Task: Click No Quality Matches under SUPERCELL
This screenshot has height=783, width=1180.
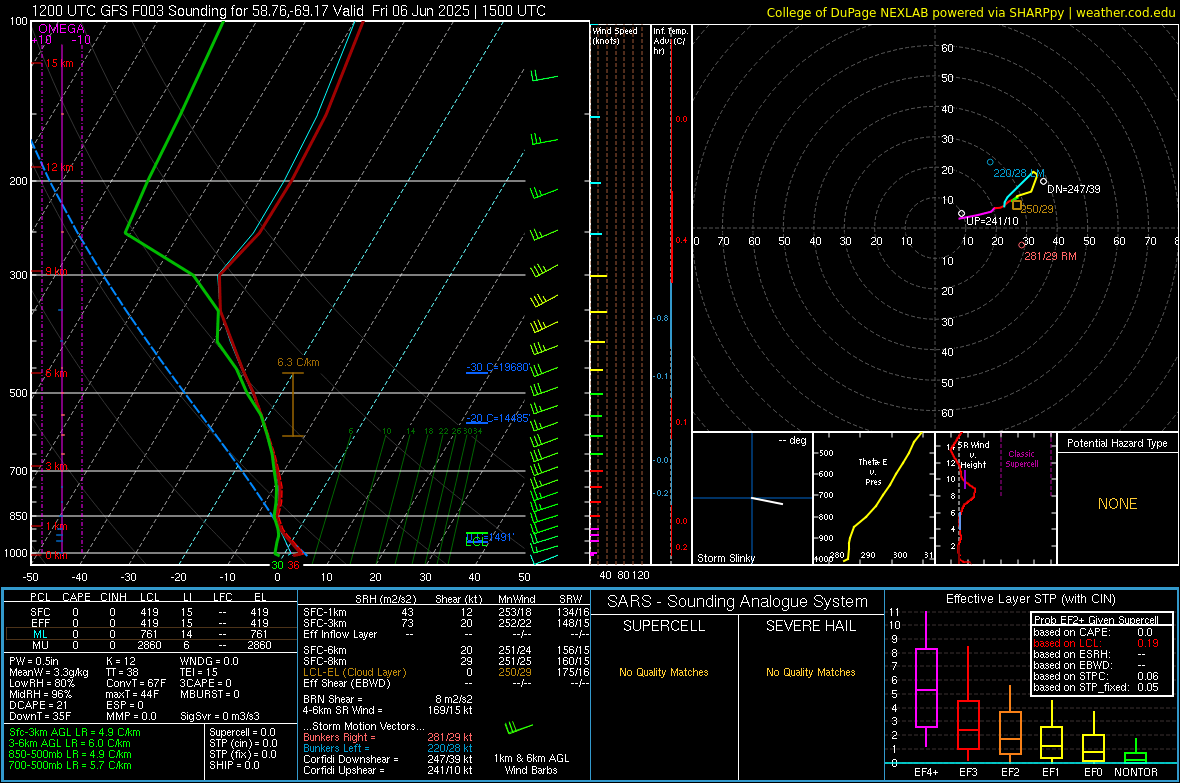Action: click(x=664, y=672)
